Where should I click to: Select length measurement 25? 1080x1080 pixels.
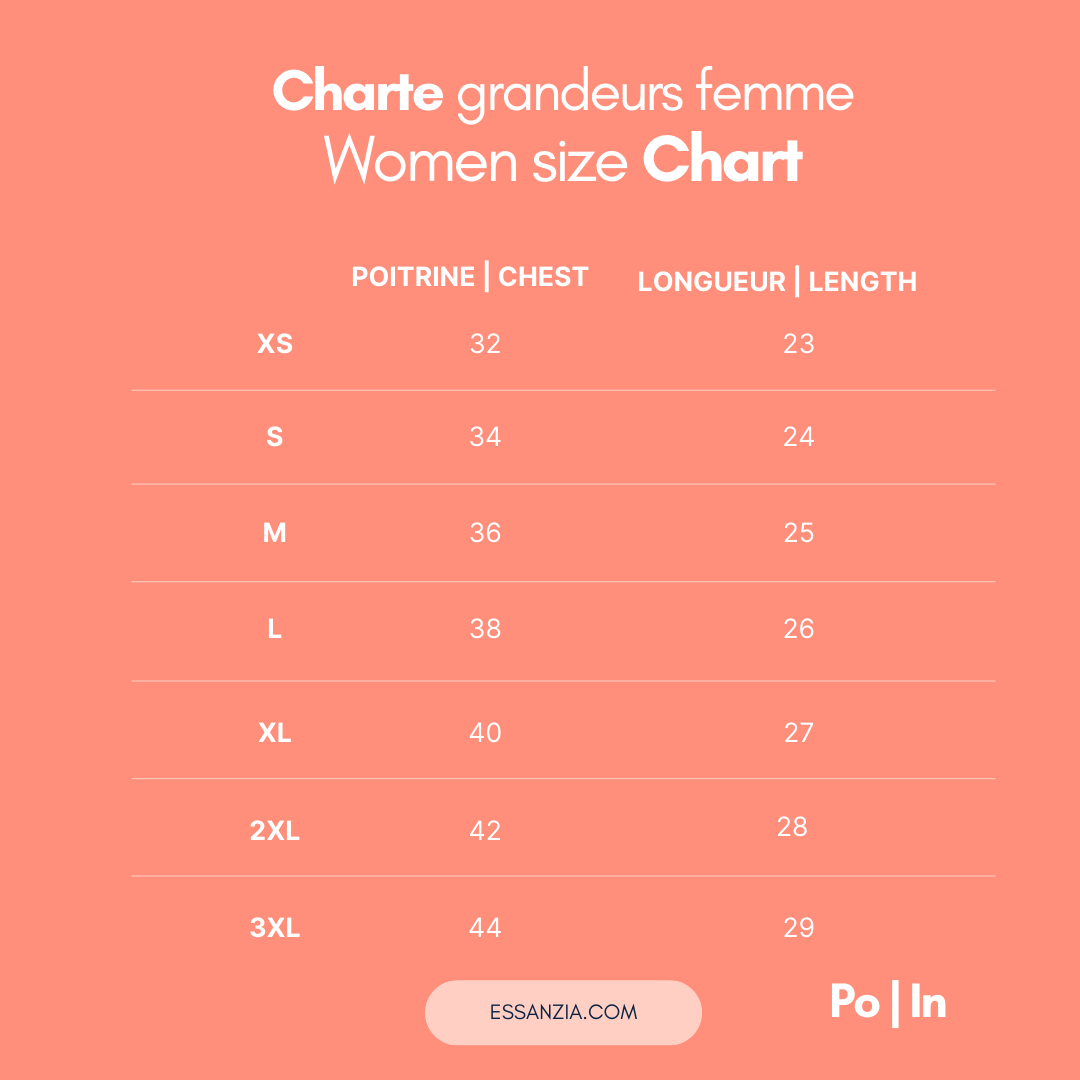[799, 533]
